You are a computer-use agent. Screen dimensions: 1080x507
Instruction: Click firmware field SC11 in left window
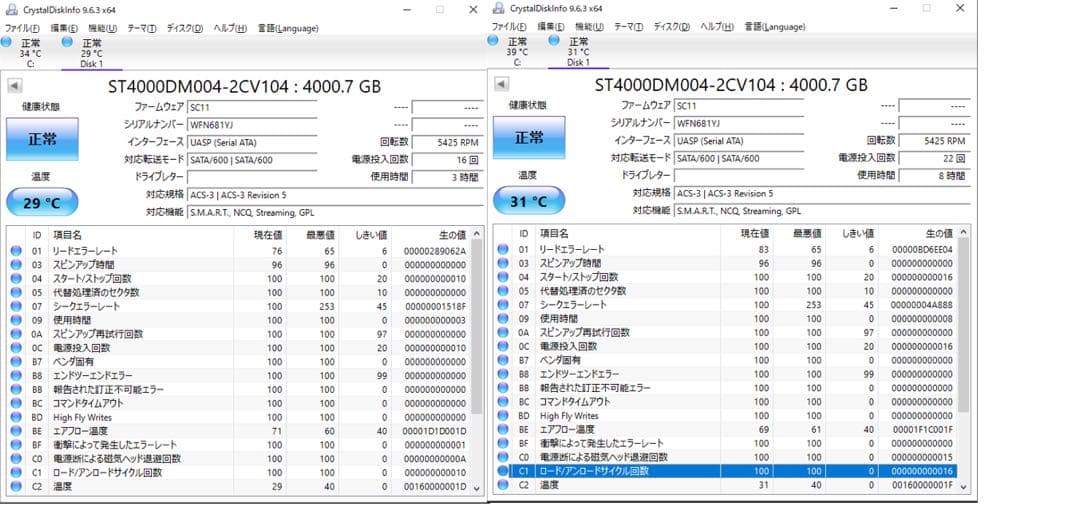tap(252, 107)
